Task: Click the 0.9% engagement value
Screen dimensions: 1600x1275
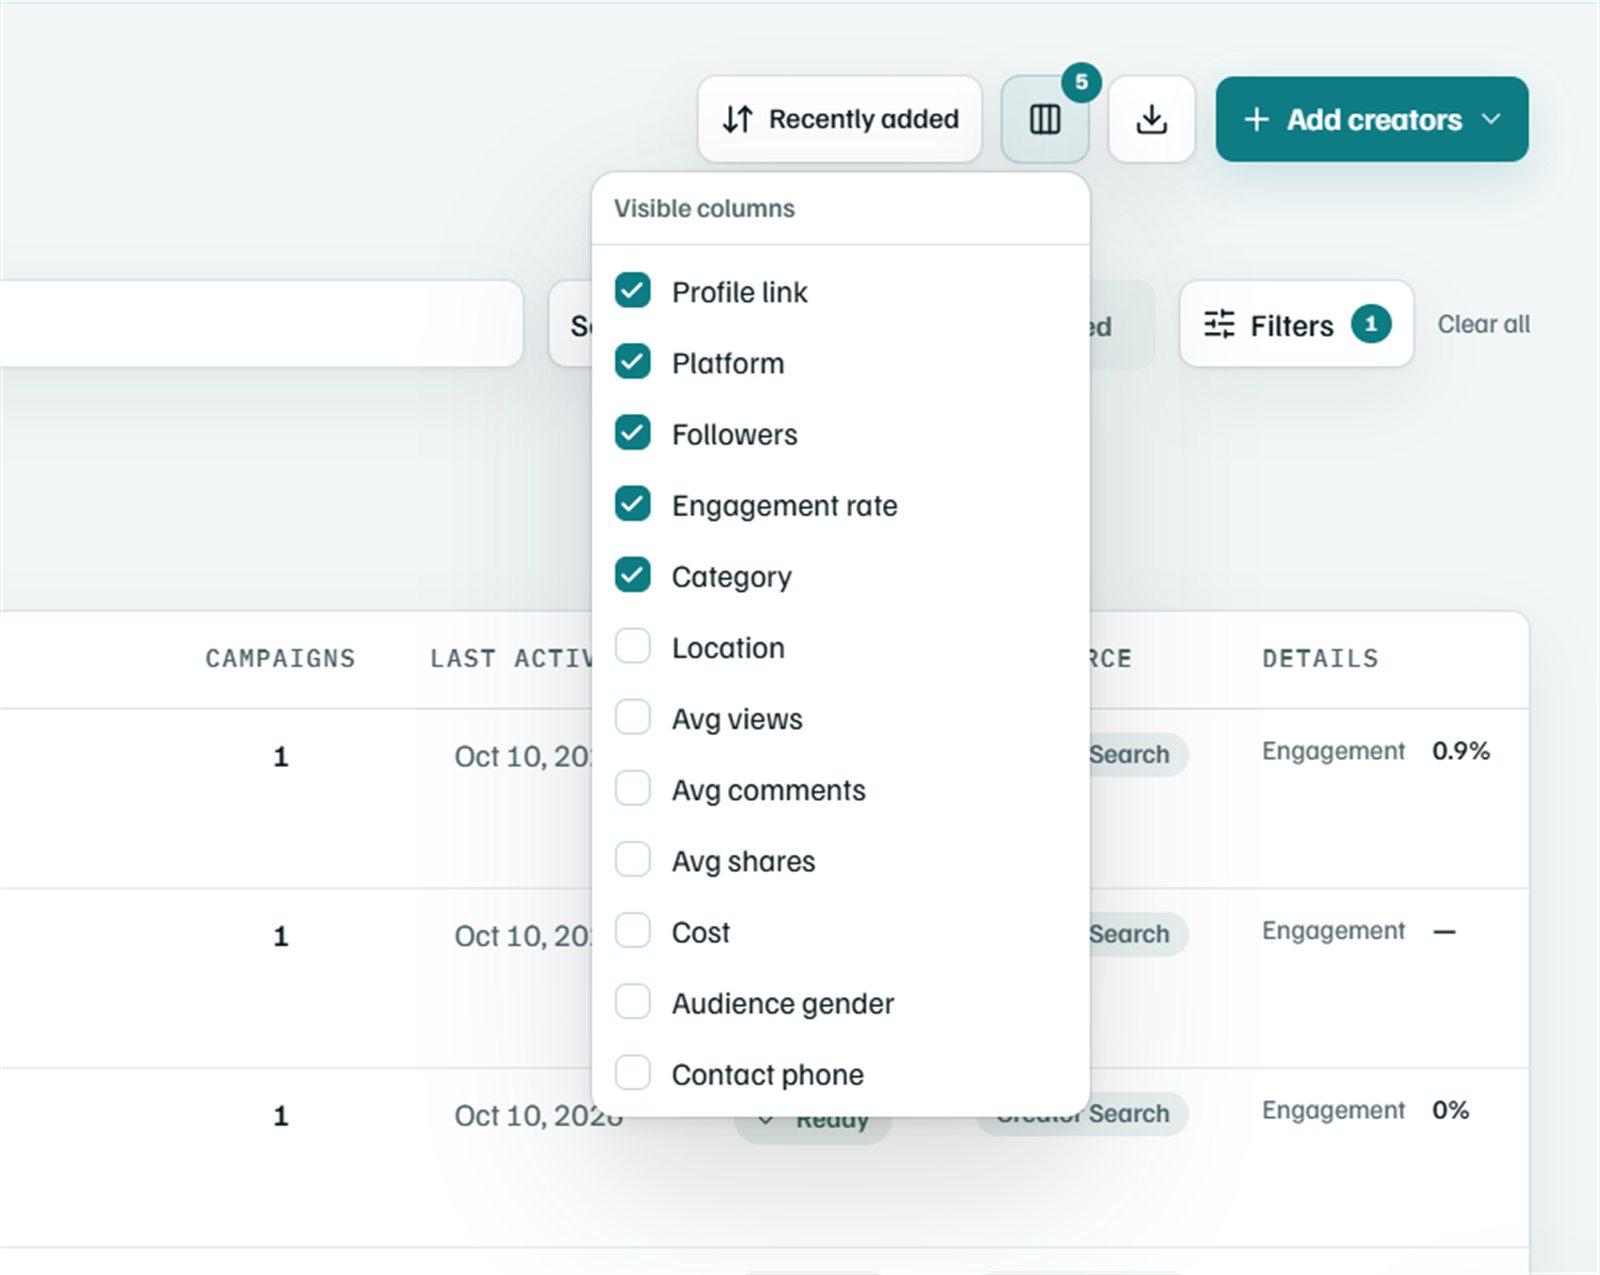Action: click(x=1461, y=751)
